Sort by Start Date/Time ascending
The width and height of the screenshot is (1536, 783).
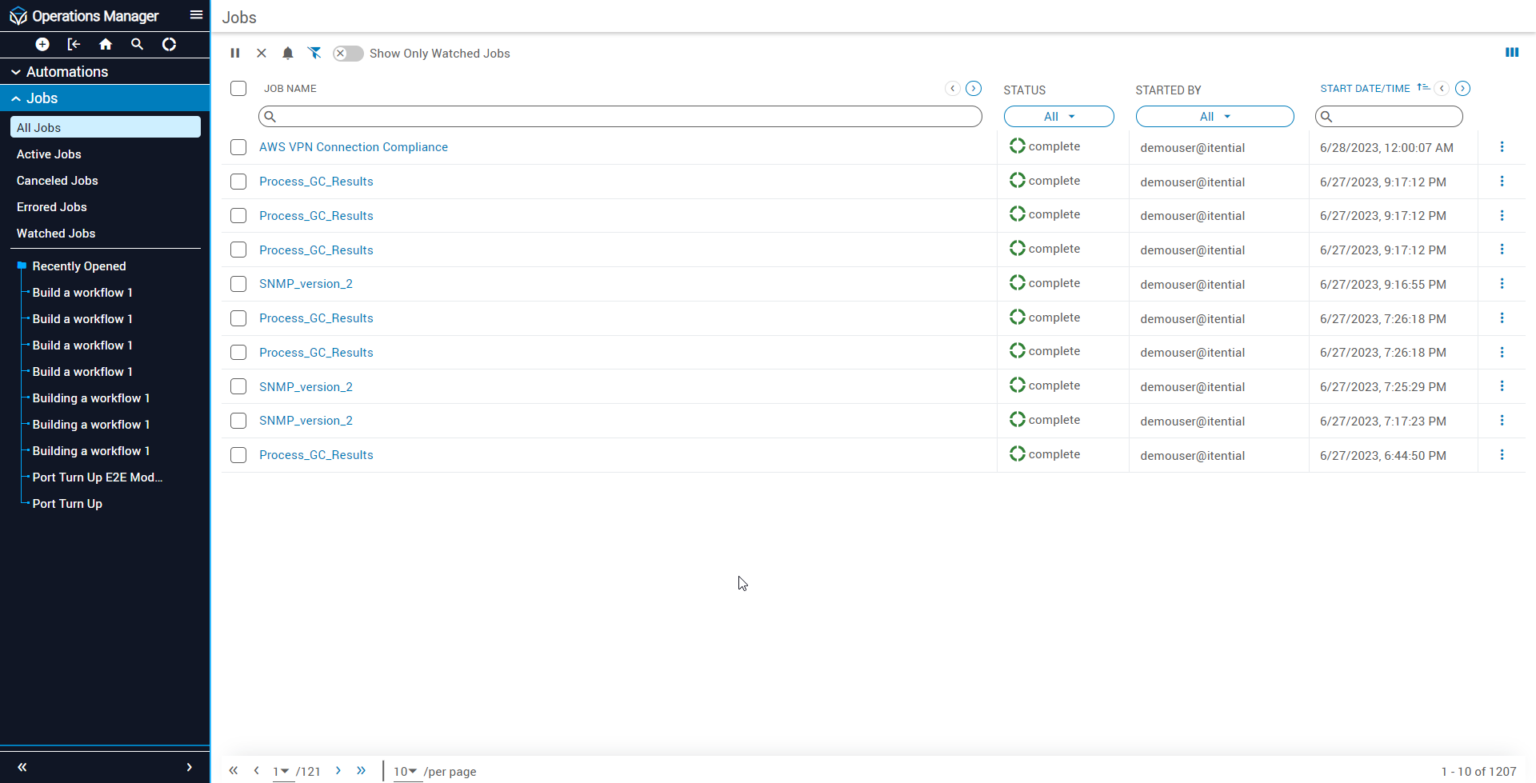click(1424, 87)
